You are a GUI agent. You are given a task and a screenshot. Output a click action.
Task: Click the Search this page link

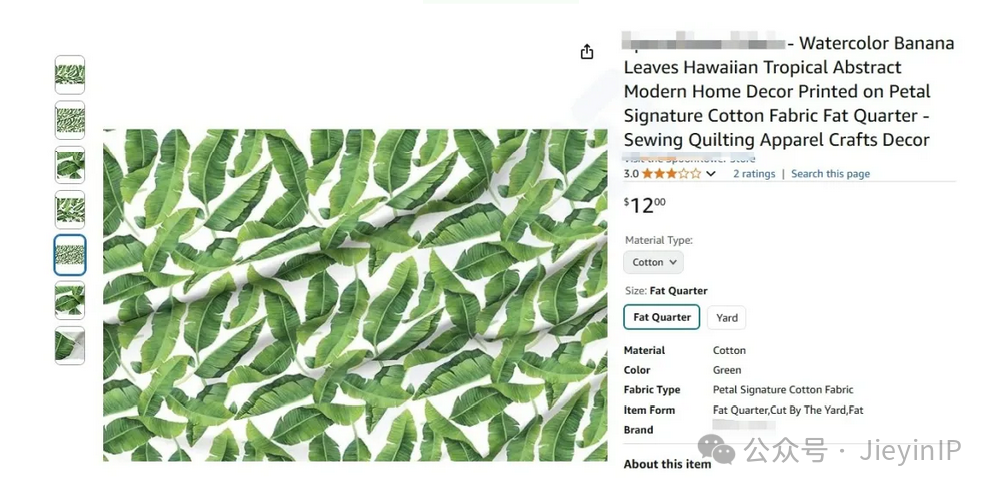pyautogui.click(x=830, y=174)
